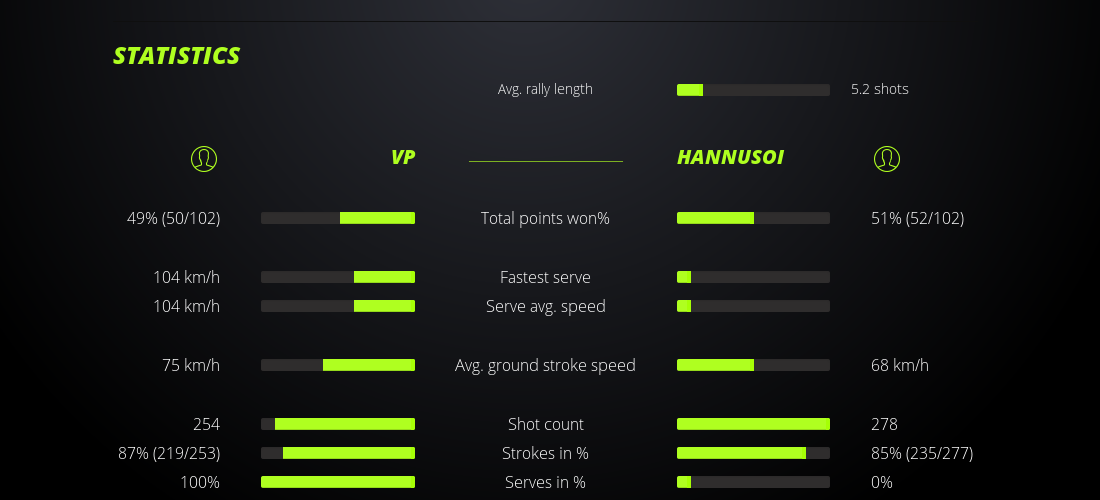Click VP shot count bar
The width and height of the screenshot is (1100, 500).
click(338, 424)
